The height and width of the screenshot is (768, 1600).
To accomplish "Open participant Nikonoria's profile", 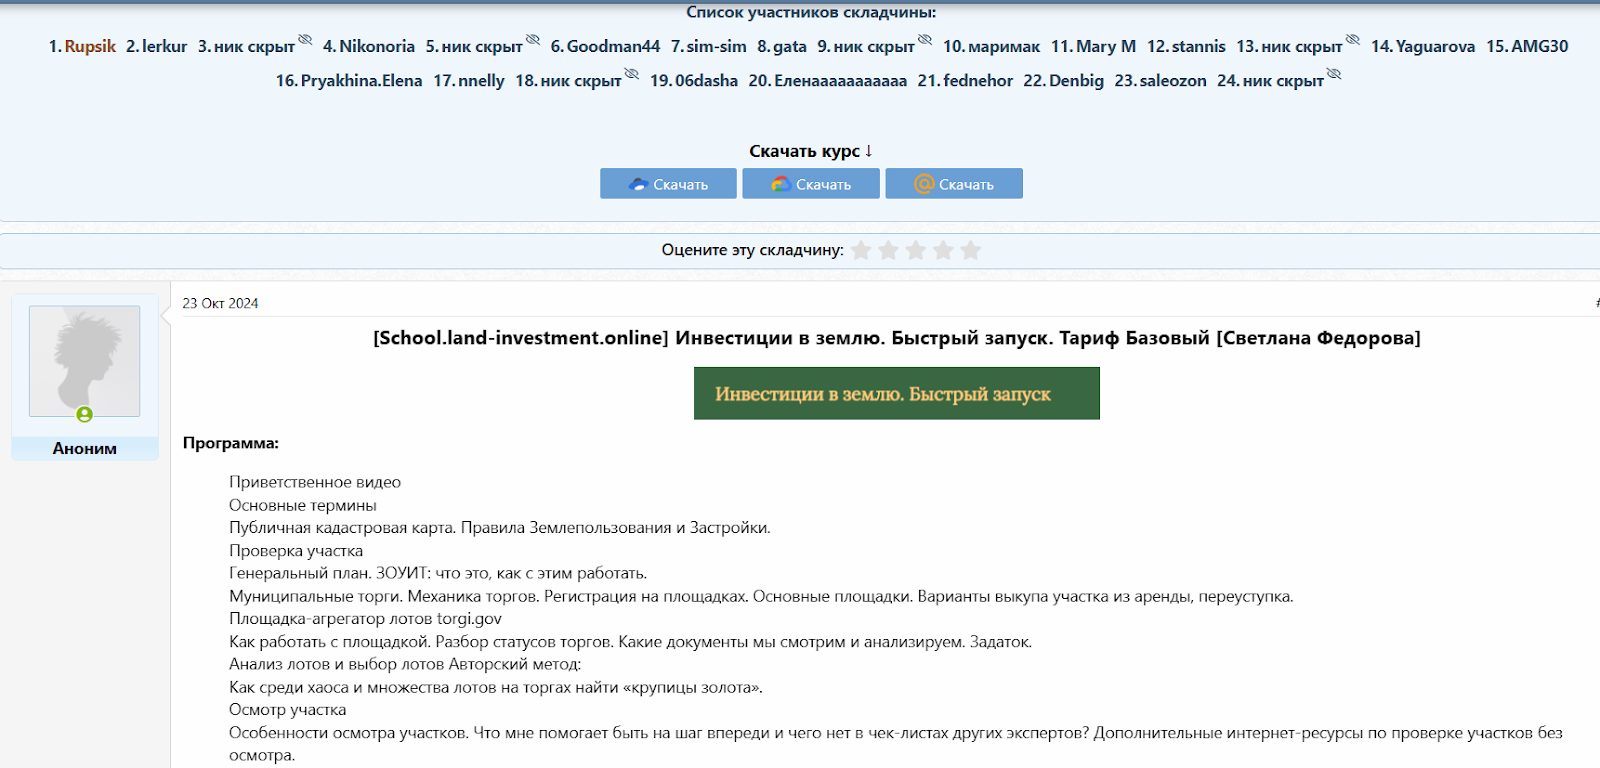I will point(377,46).
